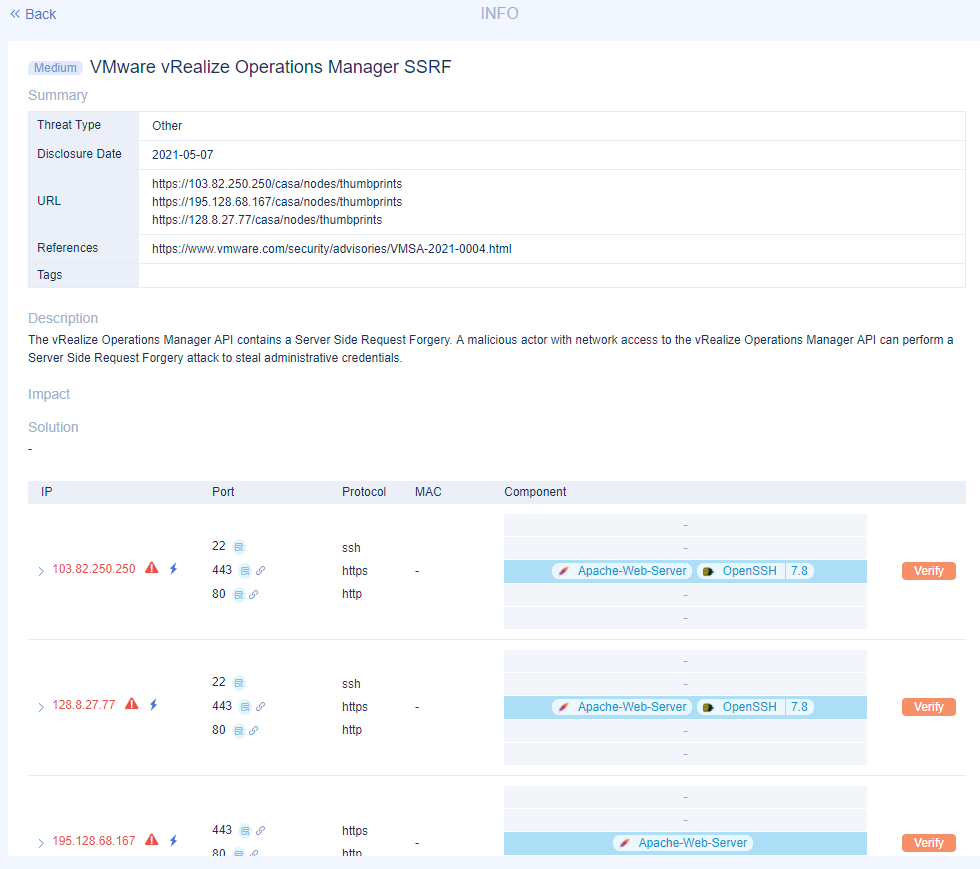Open banner details icon for port 443 of 128.8.27.77
Screen dimensions: 980x869
tap(245, 706)
